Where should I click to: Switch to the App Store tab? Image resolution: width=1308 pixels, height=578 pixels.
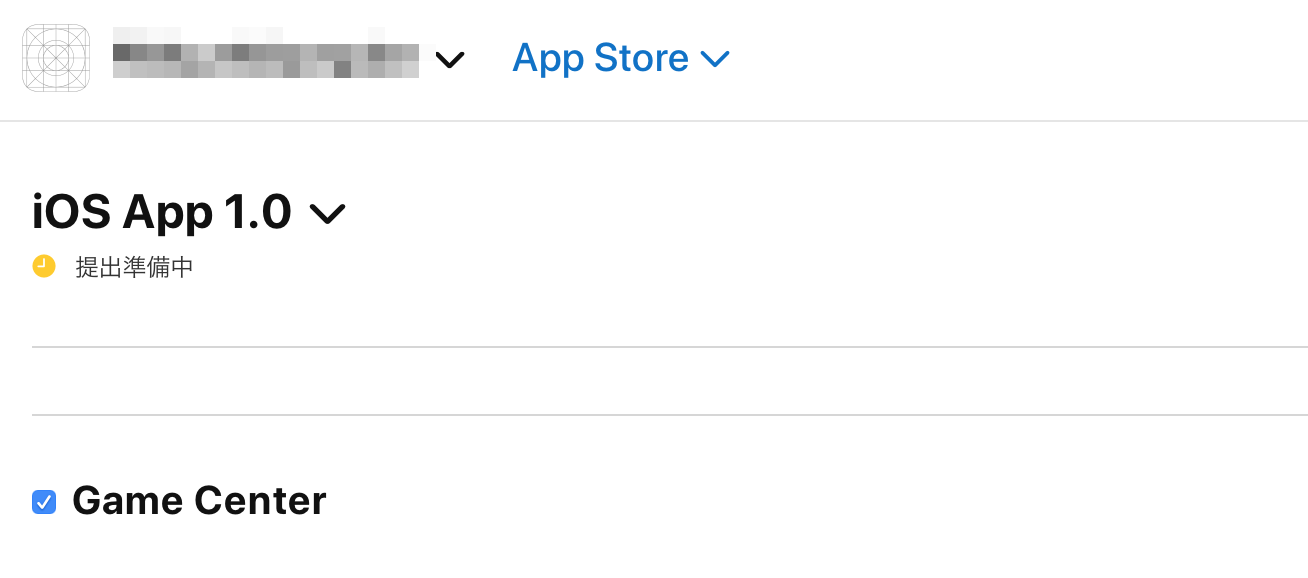600,58
